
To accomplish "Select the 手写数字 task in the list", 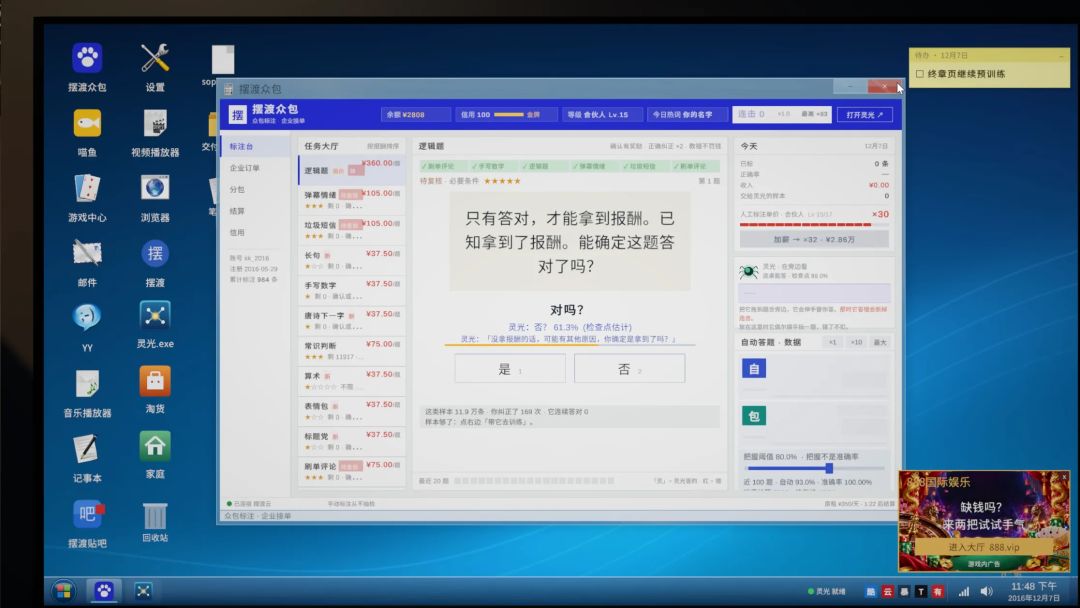I will (x=351, y=290).
